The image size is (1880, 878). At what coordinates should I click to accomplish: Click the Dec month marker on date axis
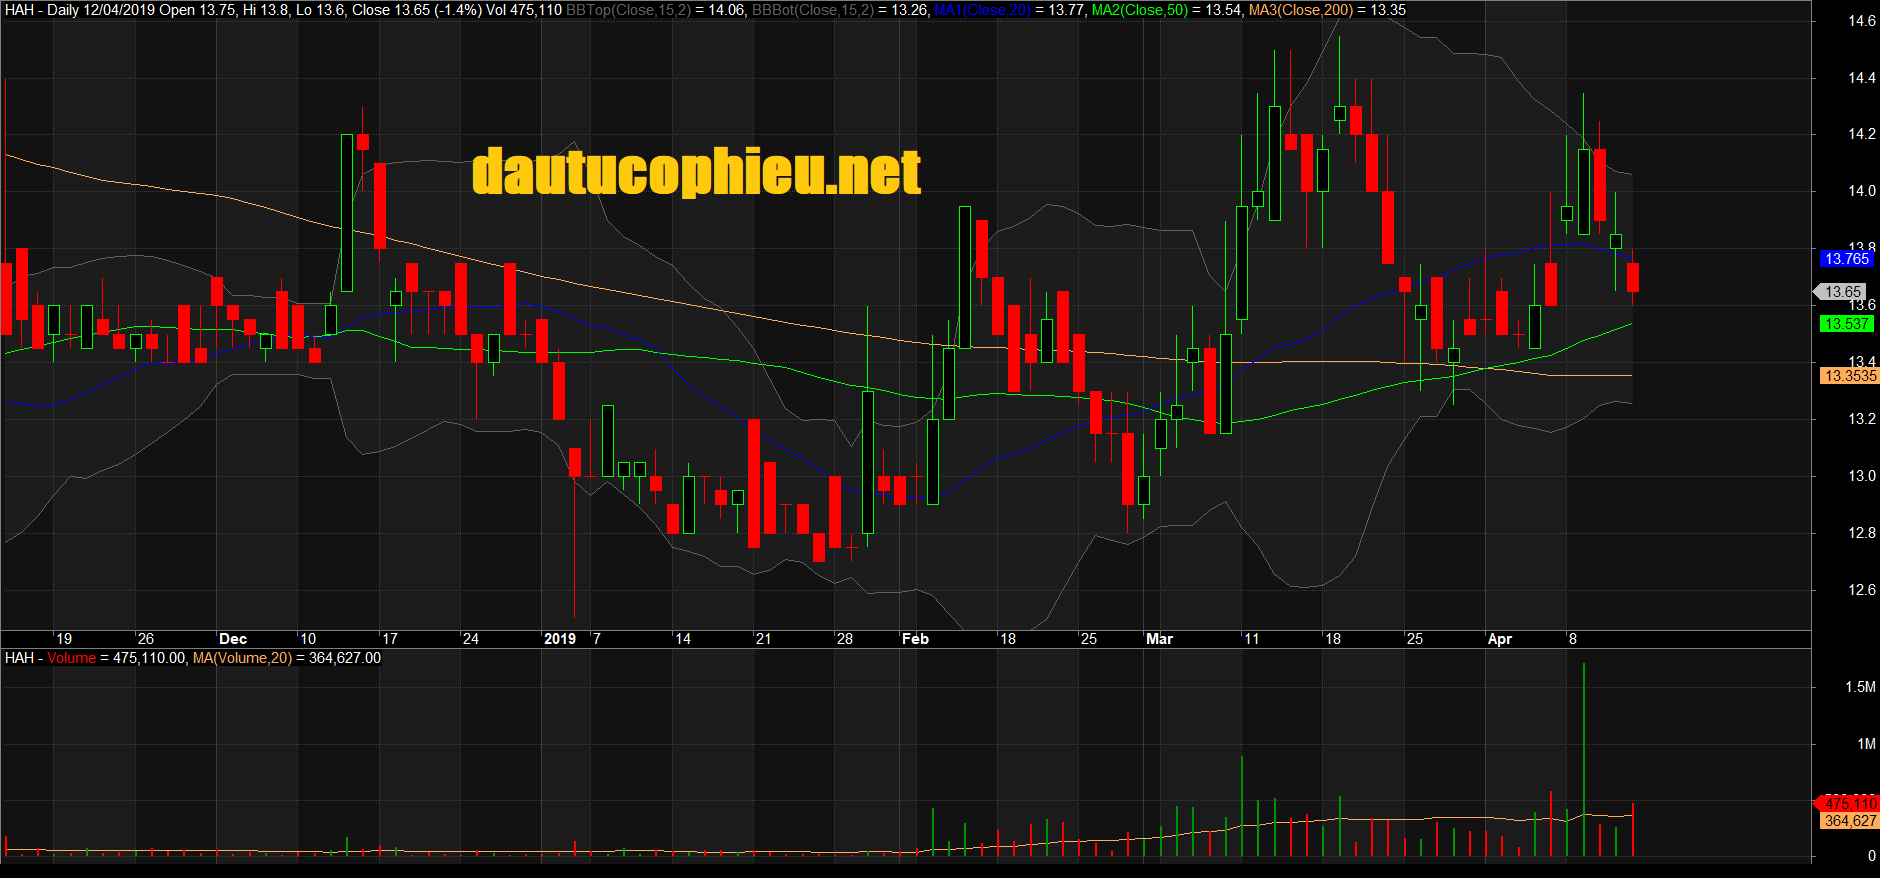click(x=233, y=639)
